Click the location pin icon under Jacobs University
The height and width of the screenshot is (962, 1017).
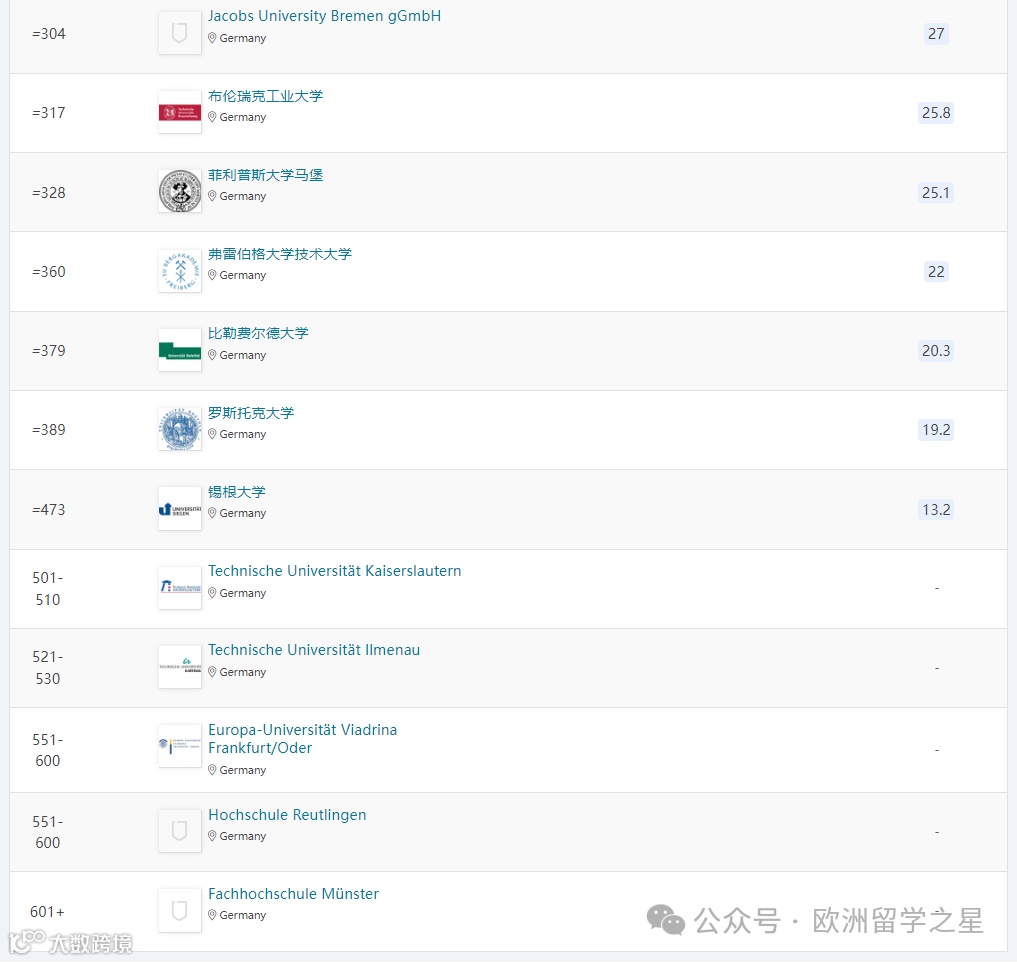212,38
